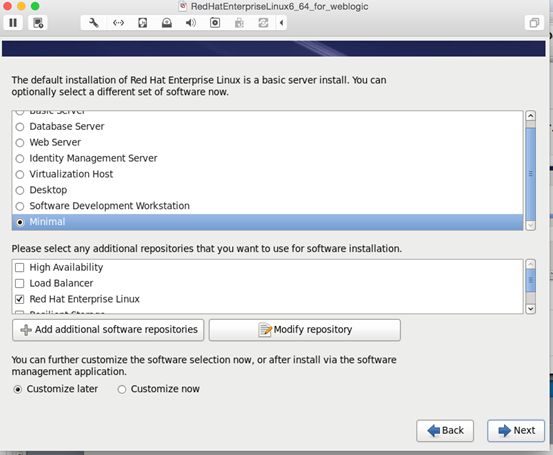Uncheck Red Hat Enterprise Linux repository
The image size is (553, 455).
(20, 299)
